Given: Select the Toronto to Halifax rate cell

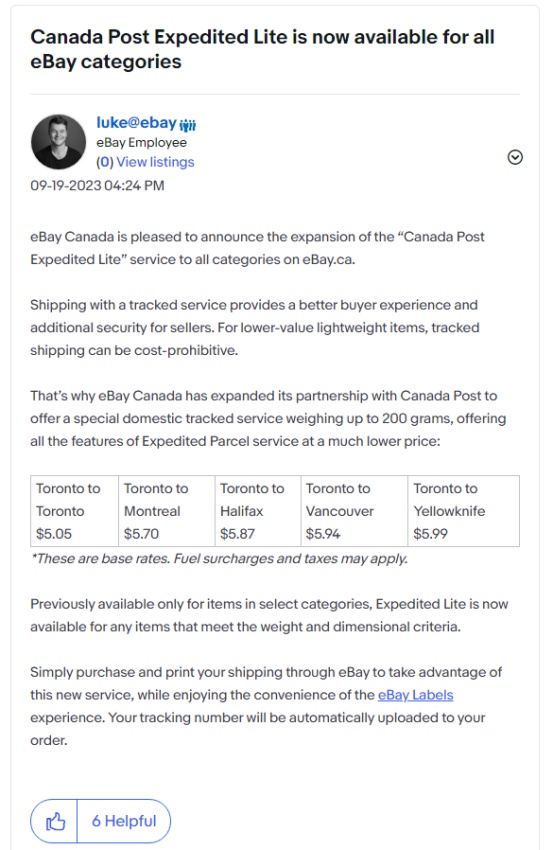Looking at the screenshot, I should (x=258, y=511).
